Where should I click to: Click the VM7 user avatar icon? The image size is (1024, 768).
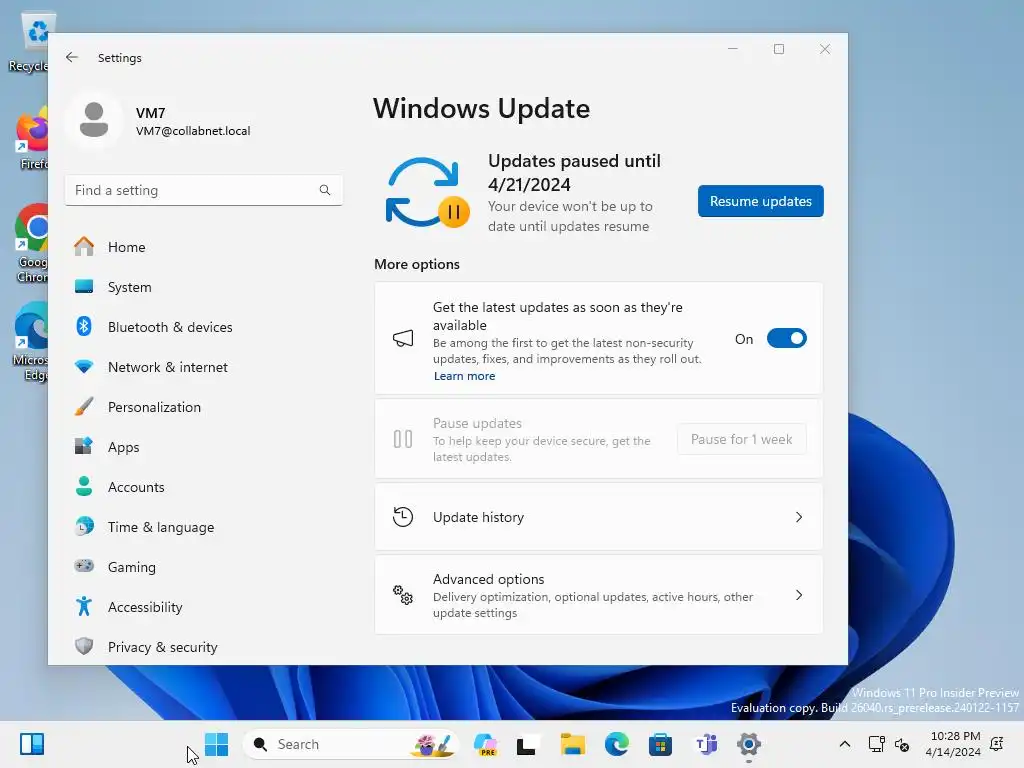(x=94, y=120)
